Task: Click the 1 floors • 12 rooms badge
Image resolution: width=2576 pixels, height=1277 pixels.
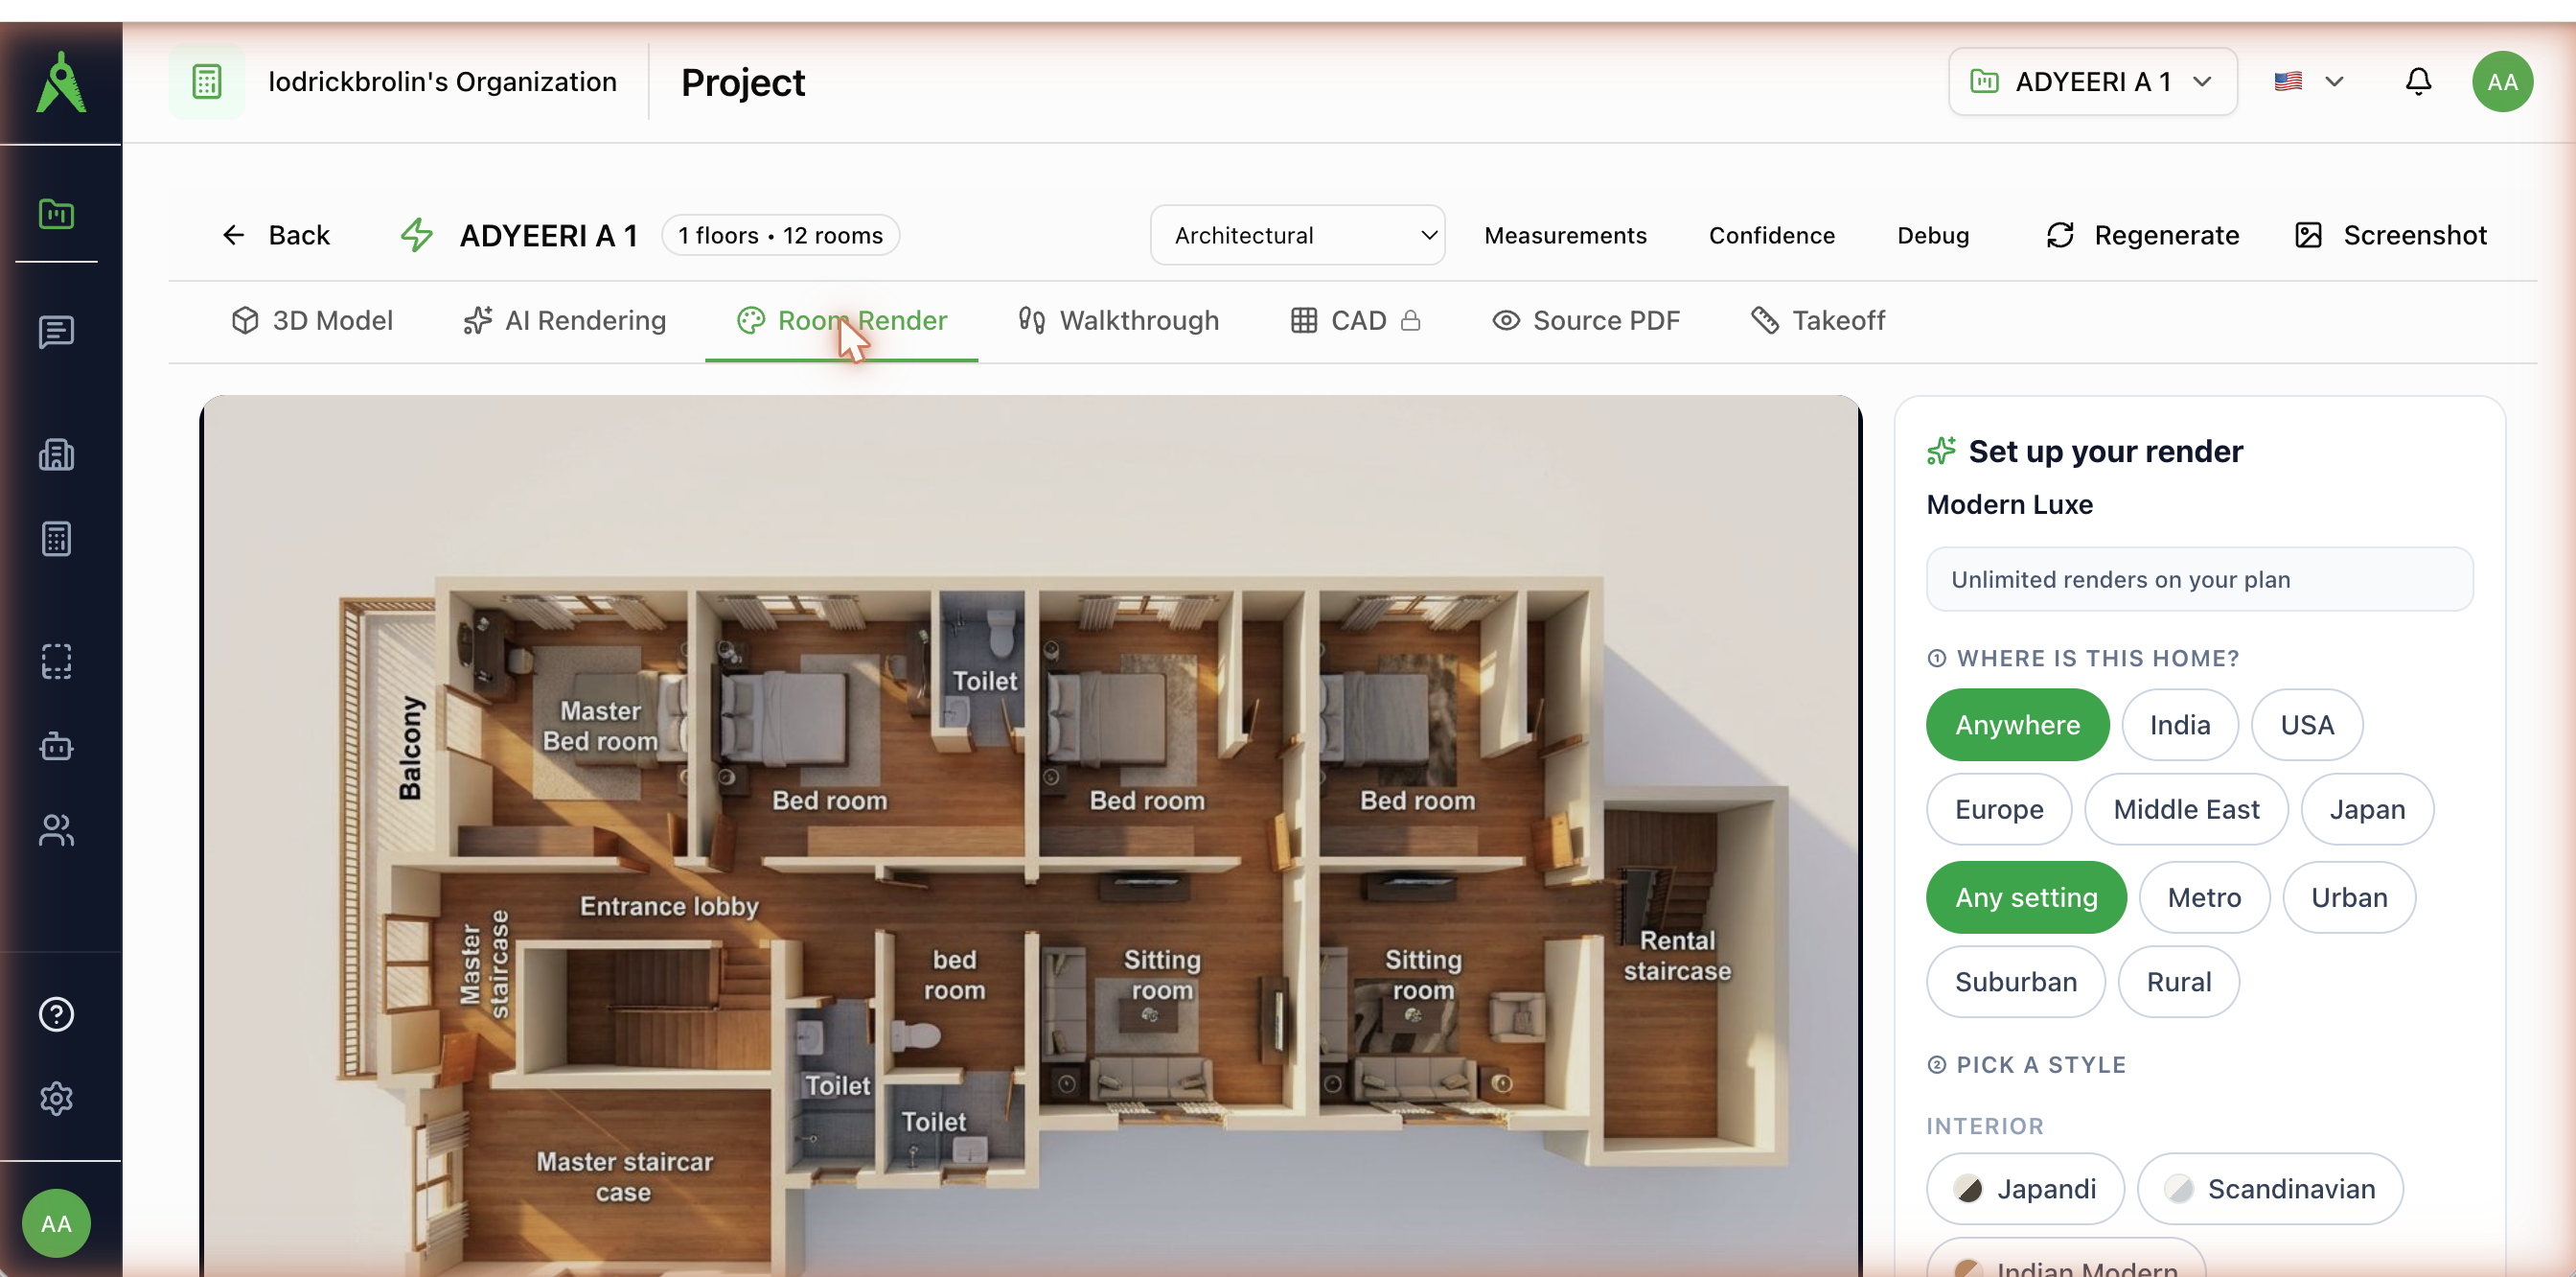Action: (x=780, y=235)
